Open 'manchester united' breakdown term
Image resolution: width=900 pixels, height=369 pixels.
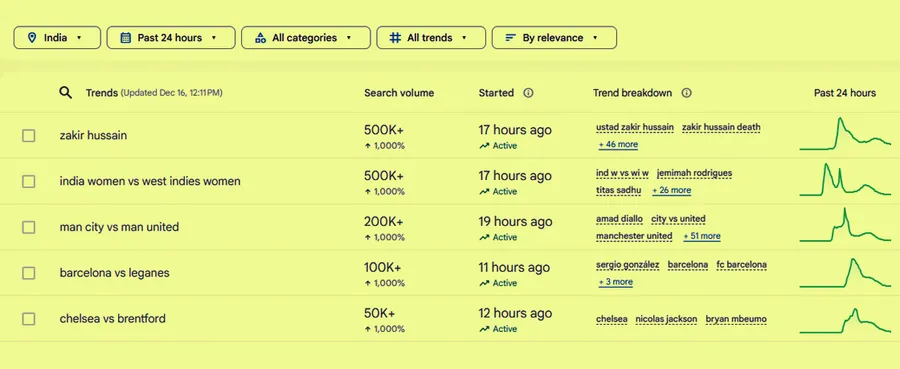[x=634, y=236]
